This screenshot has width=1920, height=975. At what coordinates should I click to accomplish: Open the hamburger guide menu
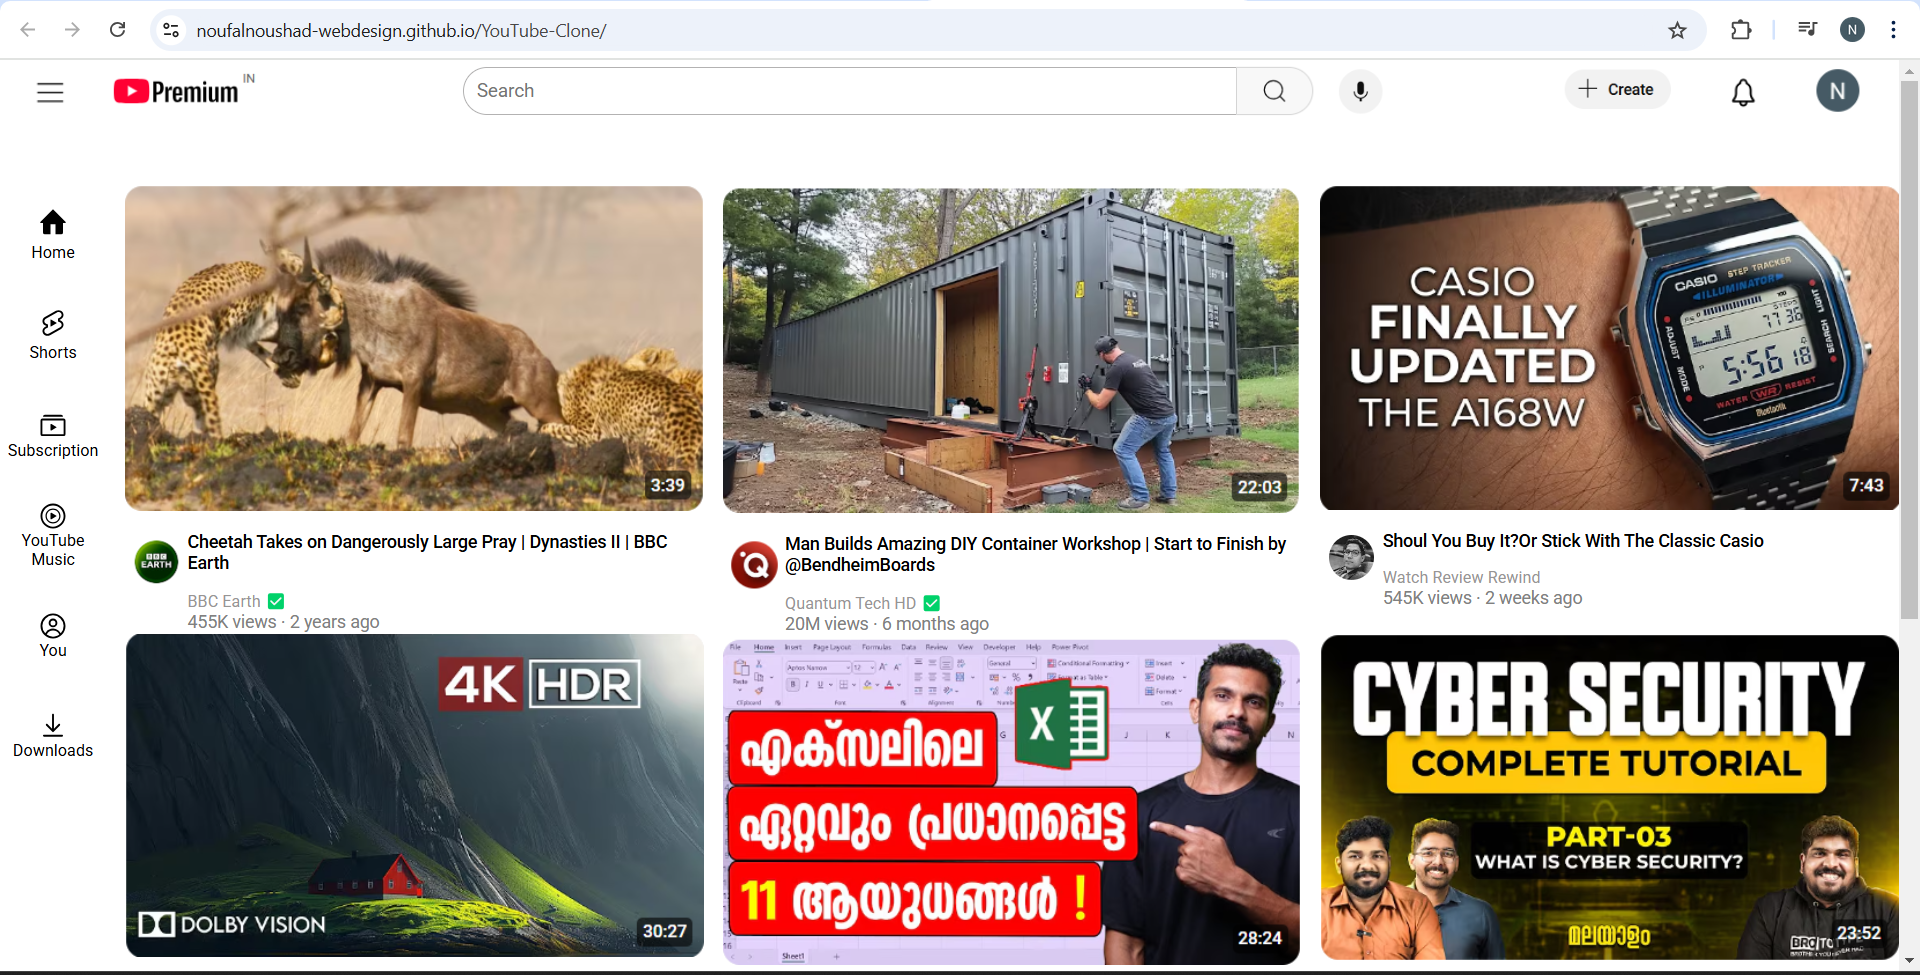50,92
